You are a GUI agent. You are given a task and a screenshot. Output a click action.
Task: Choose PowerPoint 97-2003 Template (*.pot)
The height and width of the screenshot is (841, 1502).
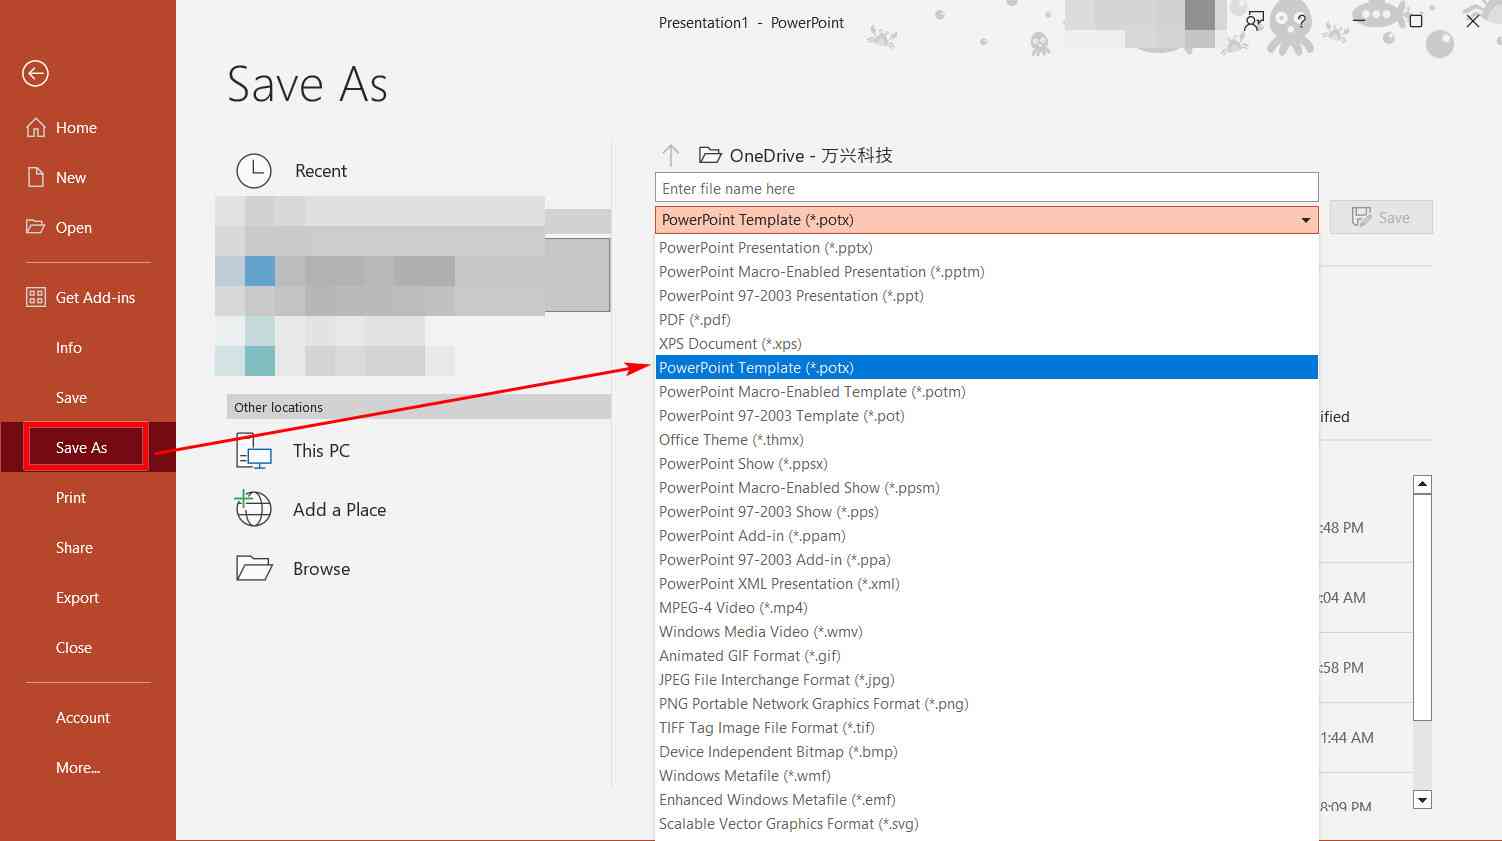[x=986, y=416]
